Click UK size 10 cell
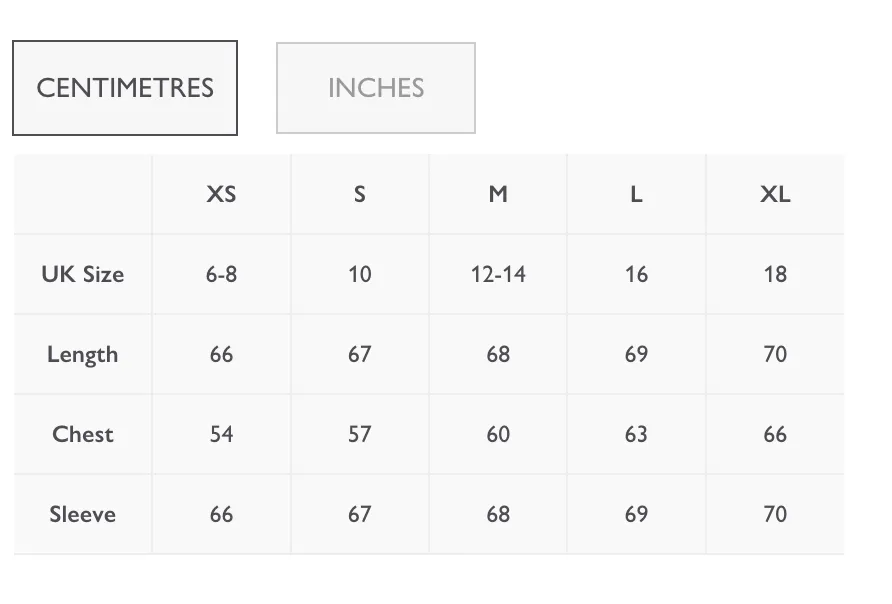Viewport: 892px width, 604px height. (x=360, y=274)
